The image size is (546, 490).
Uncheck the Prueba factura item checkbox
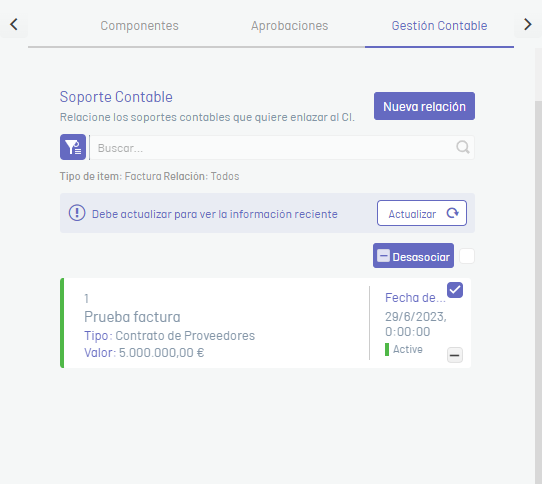(455, 290)
